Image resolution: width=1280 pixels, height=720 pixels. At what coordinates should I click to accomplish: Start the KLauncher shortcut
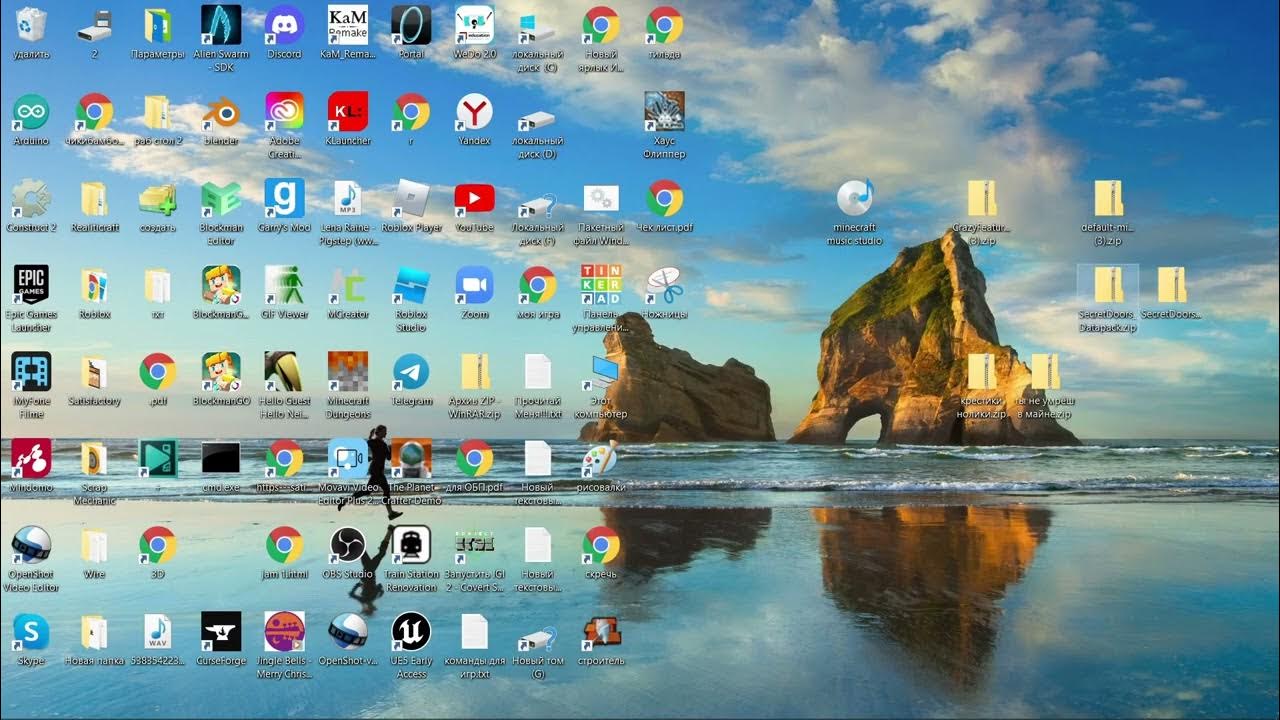coord(347,112)
